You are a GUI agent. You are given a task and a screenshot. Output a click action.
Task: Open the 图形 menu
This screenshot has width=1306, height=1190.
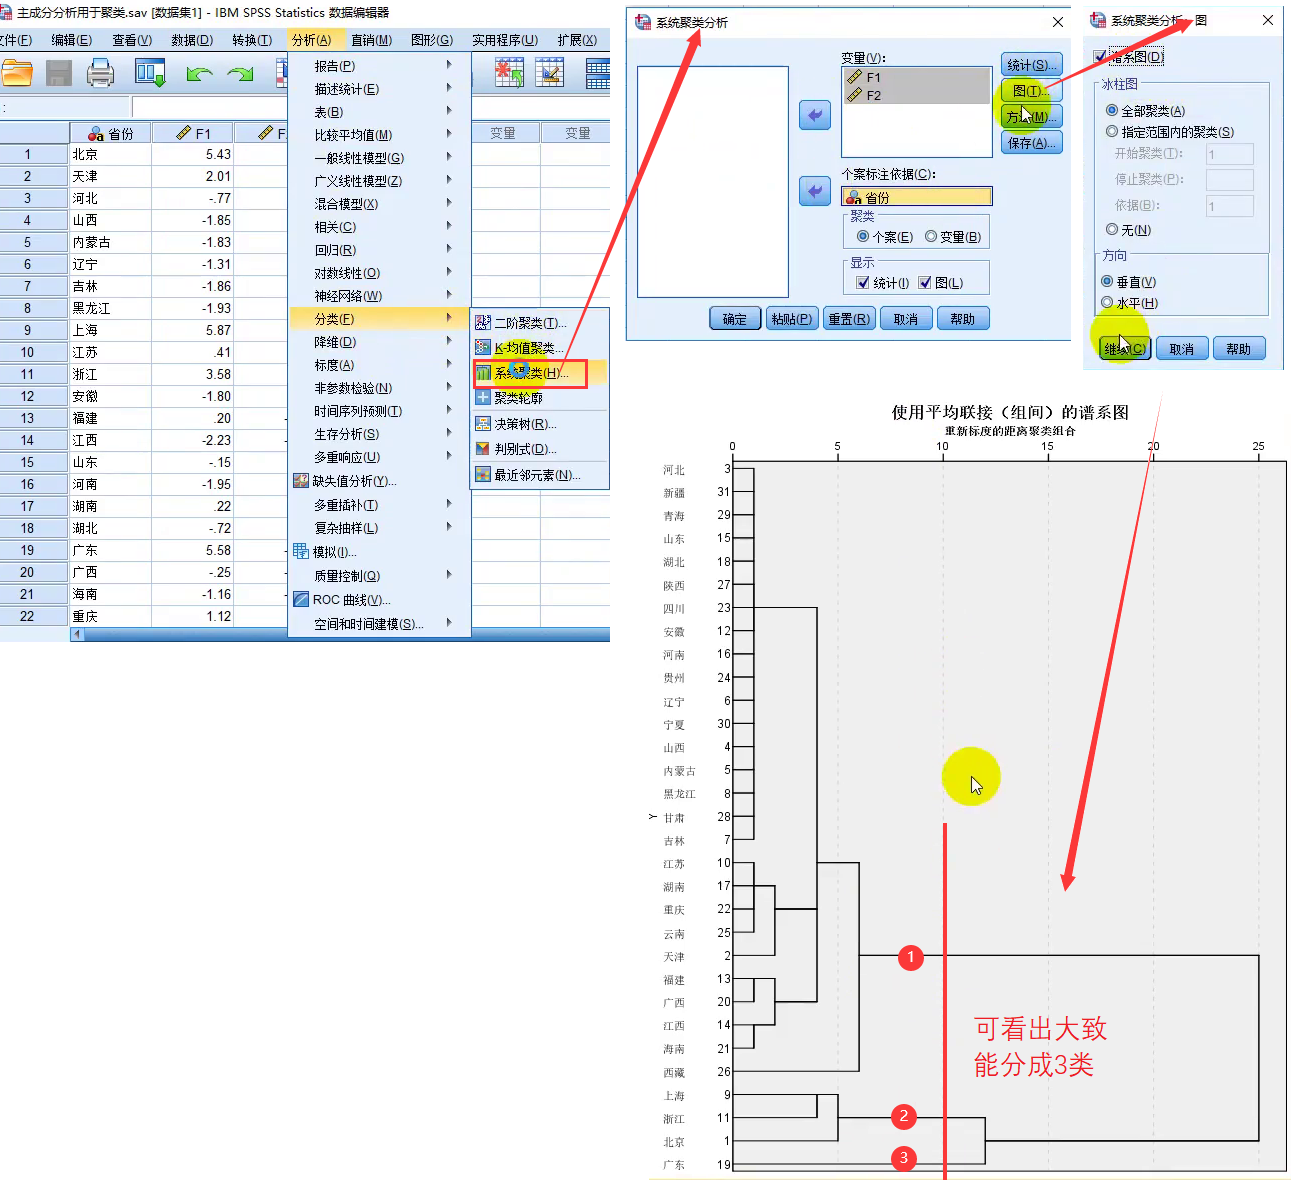[x=432, y=40]
